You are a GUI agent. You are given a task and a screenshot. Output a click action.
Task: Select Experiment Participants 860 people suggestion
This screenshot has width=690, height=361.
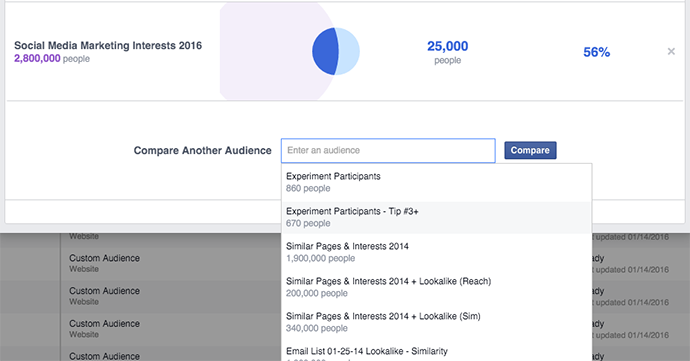click(437, 182)
